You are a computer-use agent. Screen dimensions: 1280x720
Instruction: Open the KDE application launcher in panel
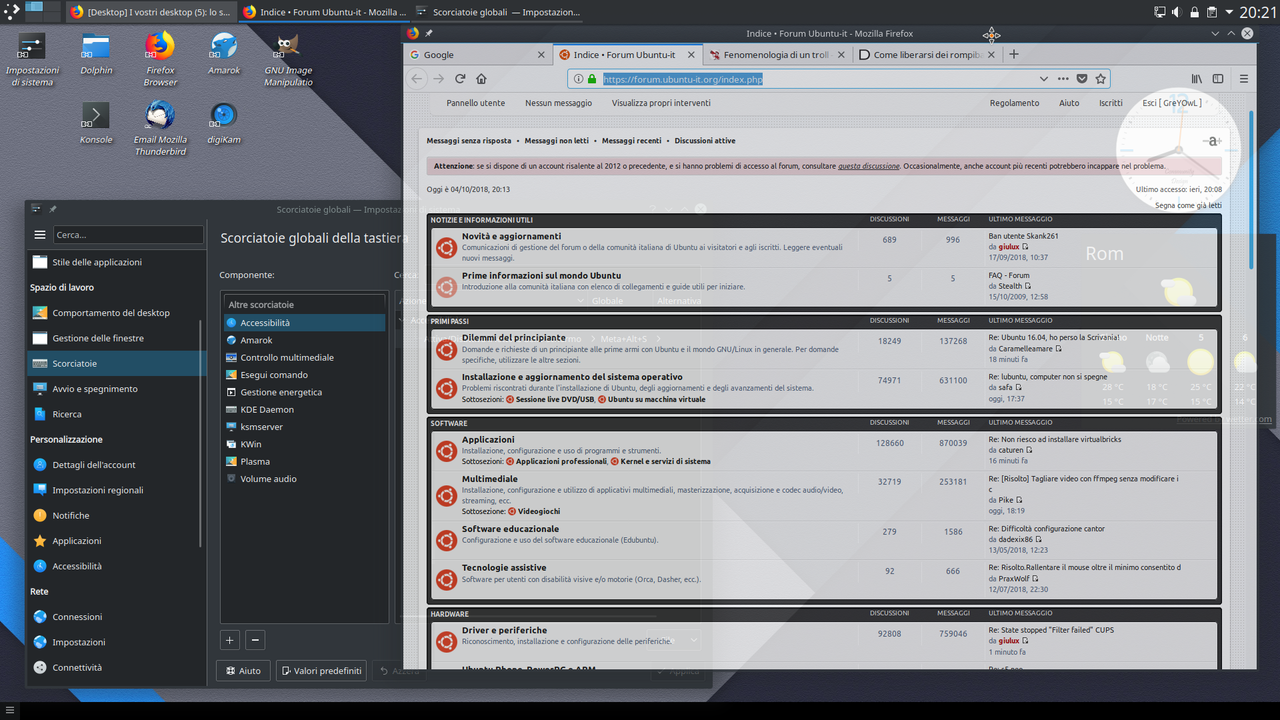[x=11, y=12]
